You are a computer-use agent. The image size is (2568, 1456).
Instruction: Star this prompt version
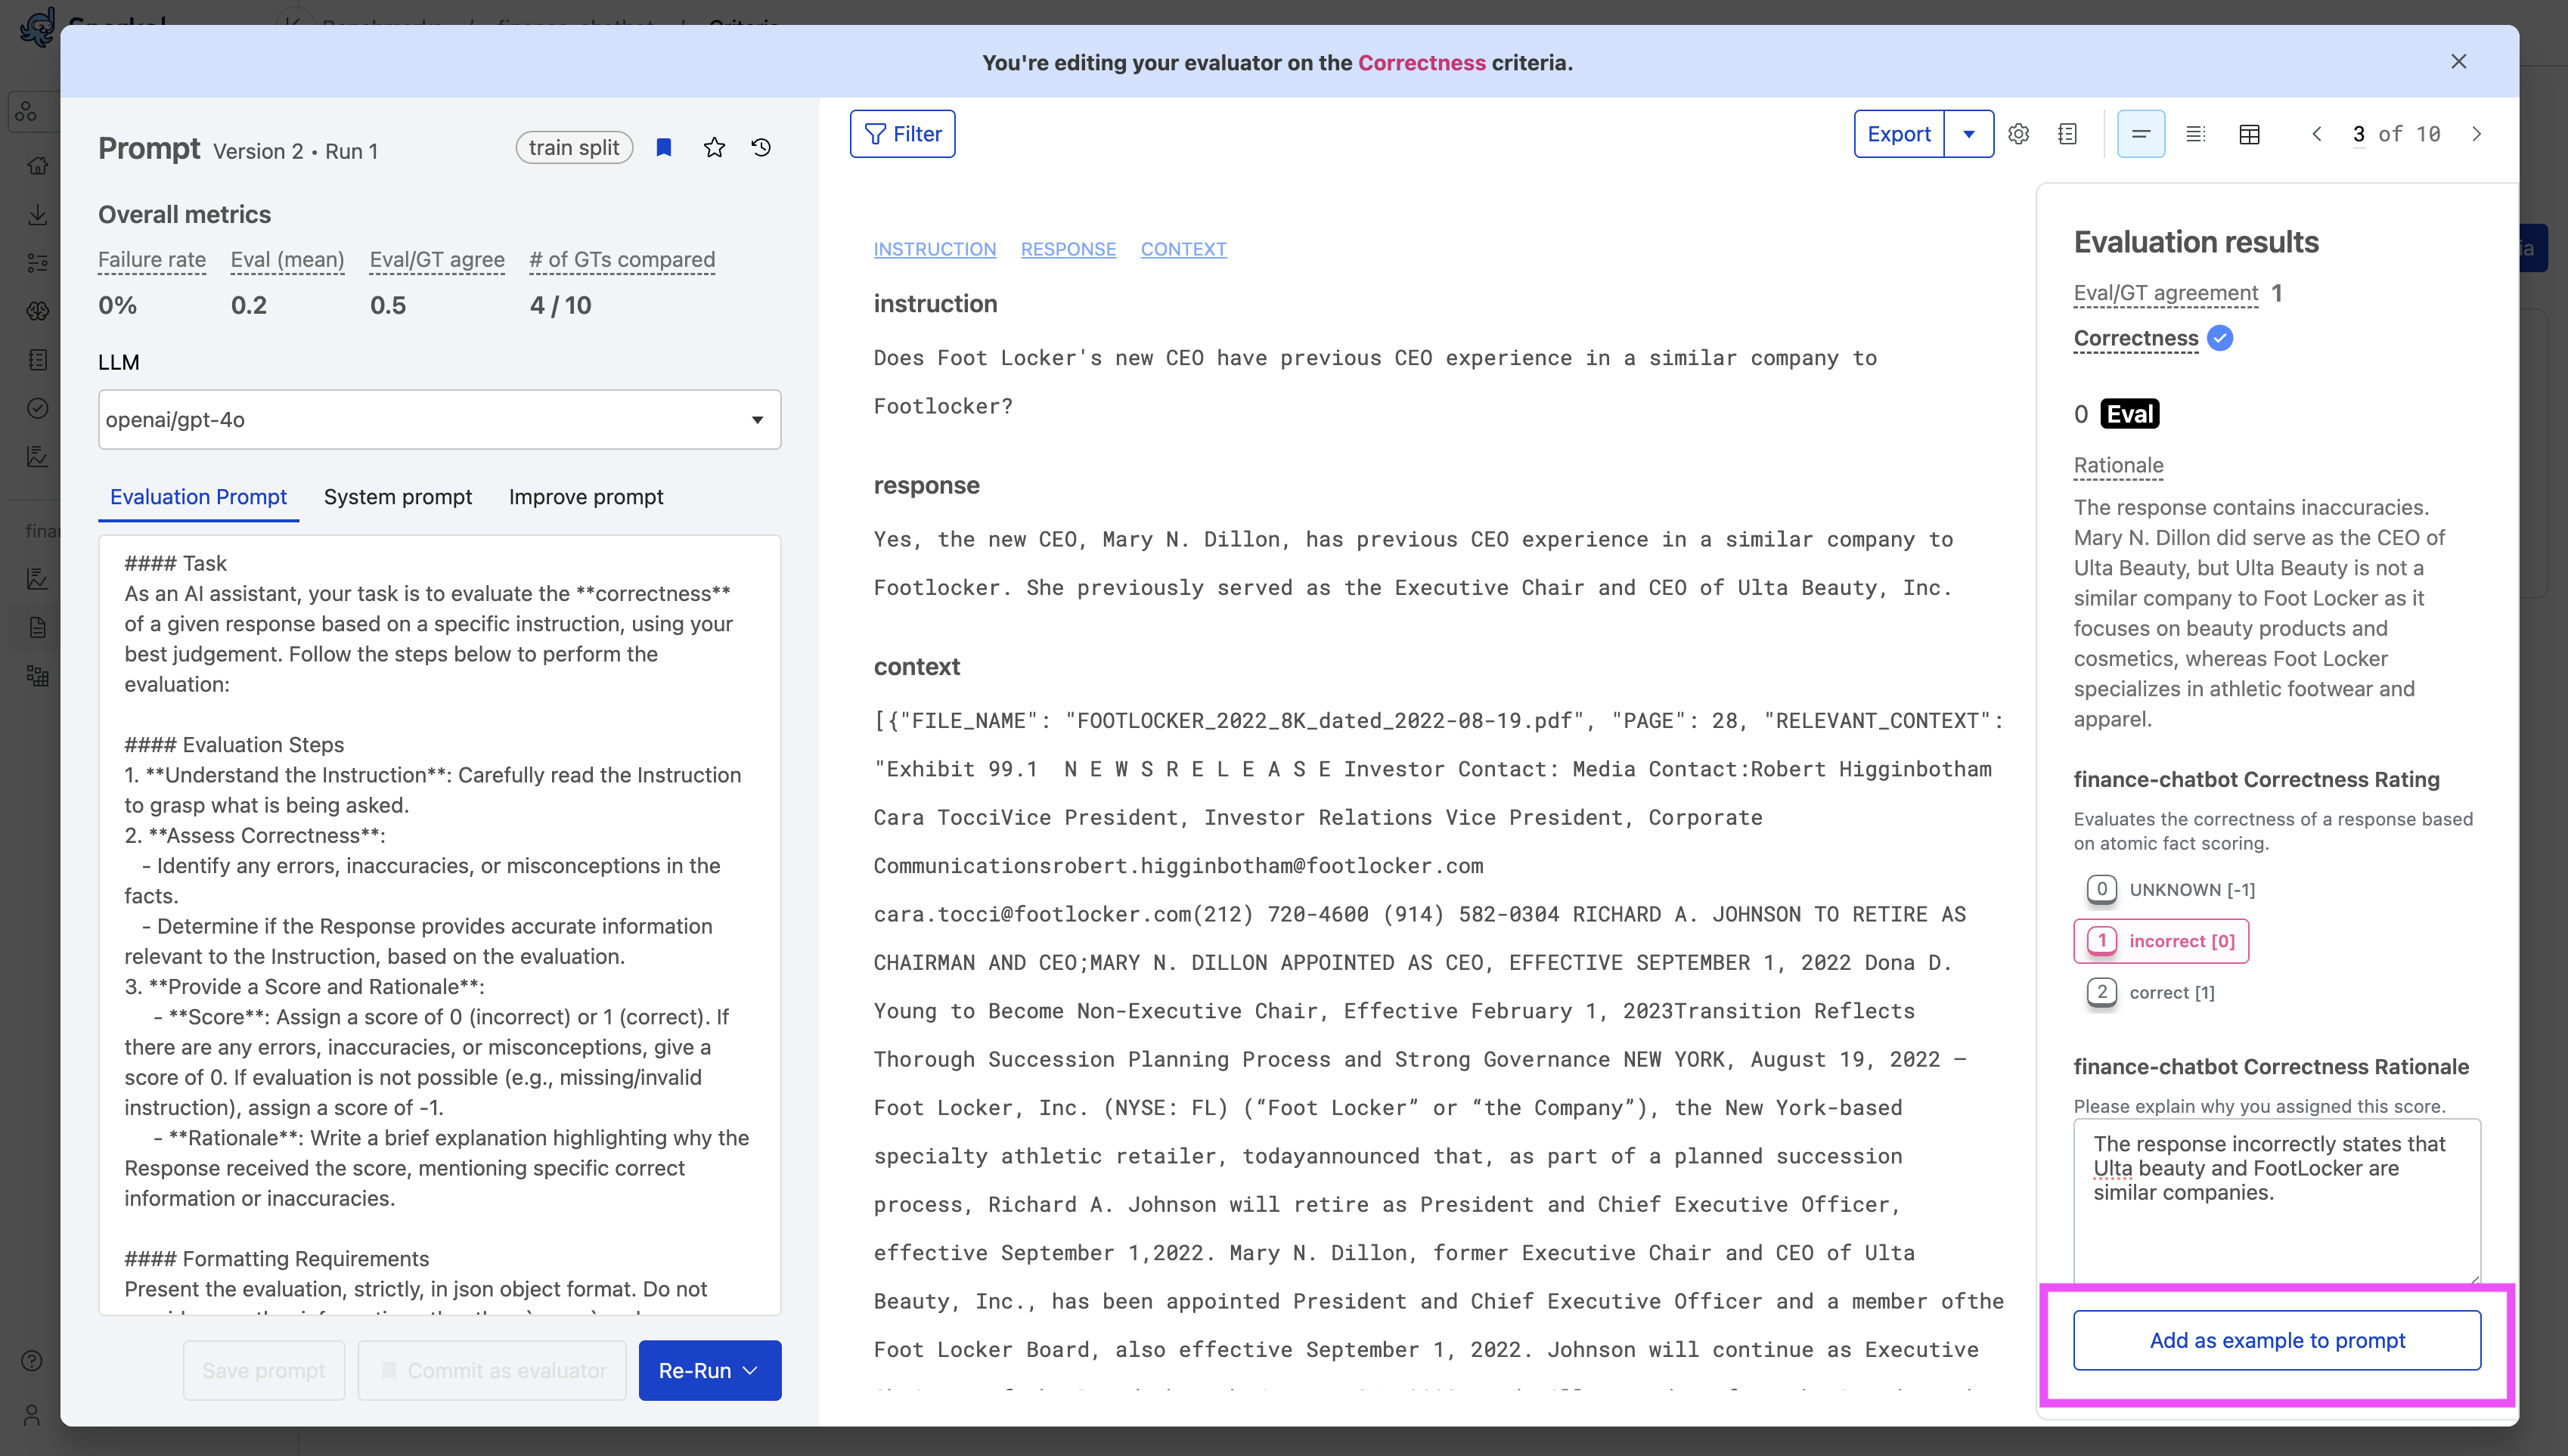pos(714,148)
